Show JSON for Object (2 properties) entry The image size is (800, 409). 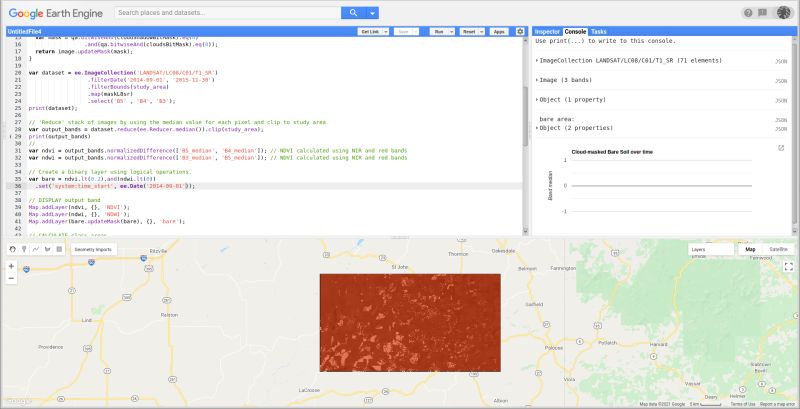point(781,129)
